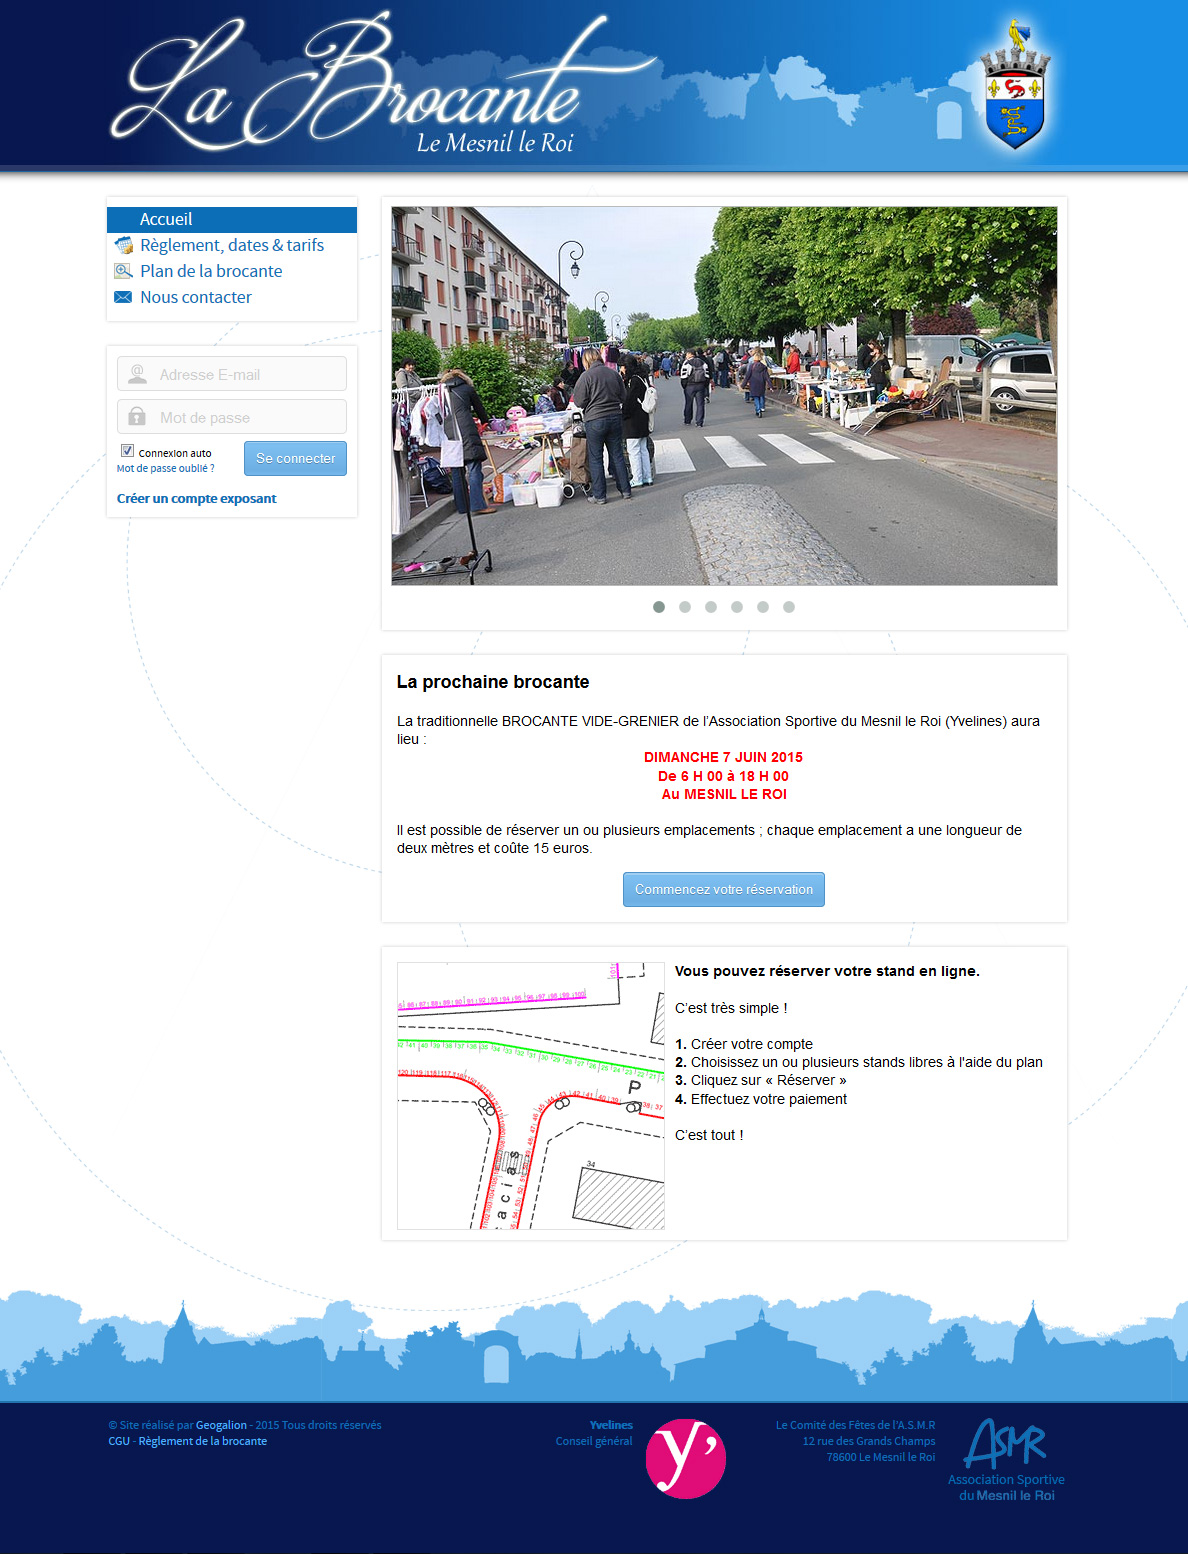This screenshot has height=1554, width=1188.
Task: Click the De 6 H 00 à 18 H 00 text
Action: (x=723, y=776)
